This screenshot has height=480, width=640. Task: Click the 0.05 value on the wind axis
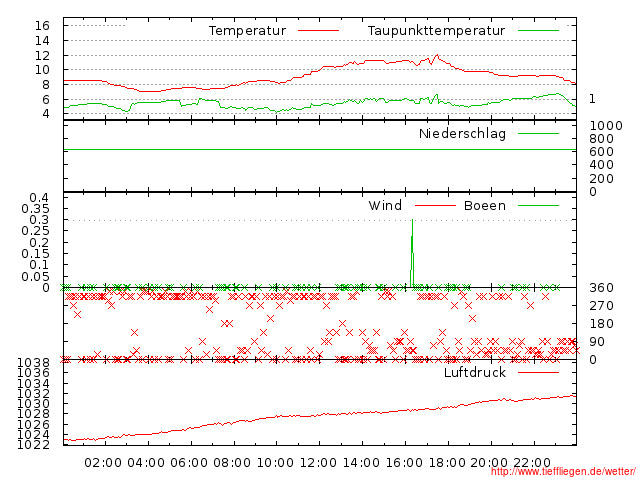(36, 276)
